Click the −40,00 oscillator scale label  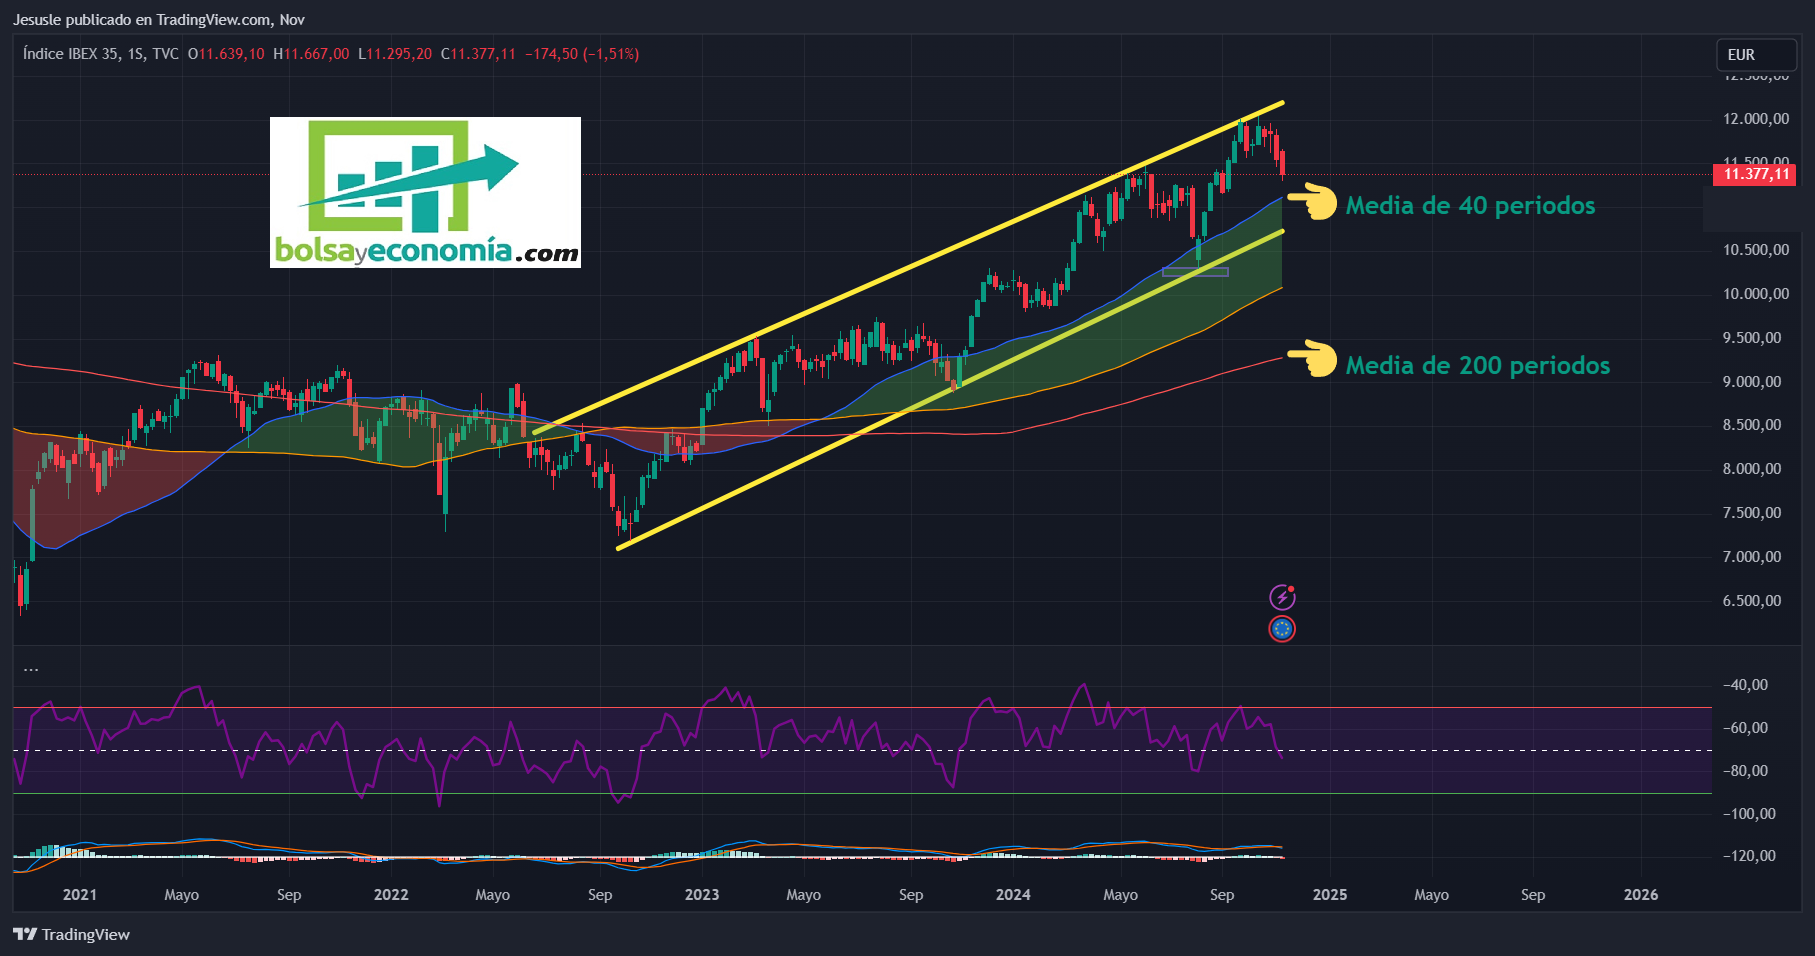(1745, 685)
